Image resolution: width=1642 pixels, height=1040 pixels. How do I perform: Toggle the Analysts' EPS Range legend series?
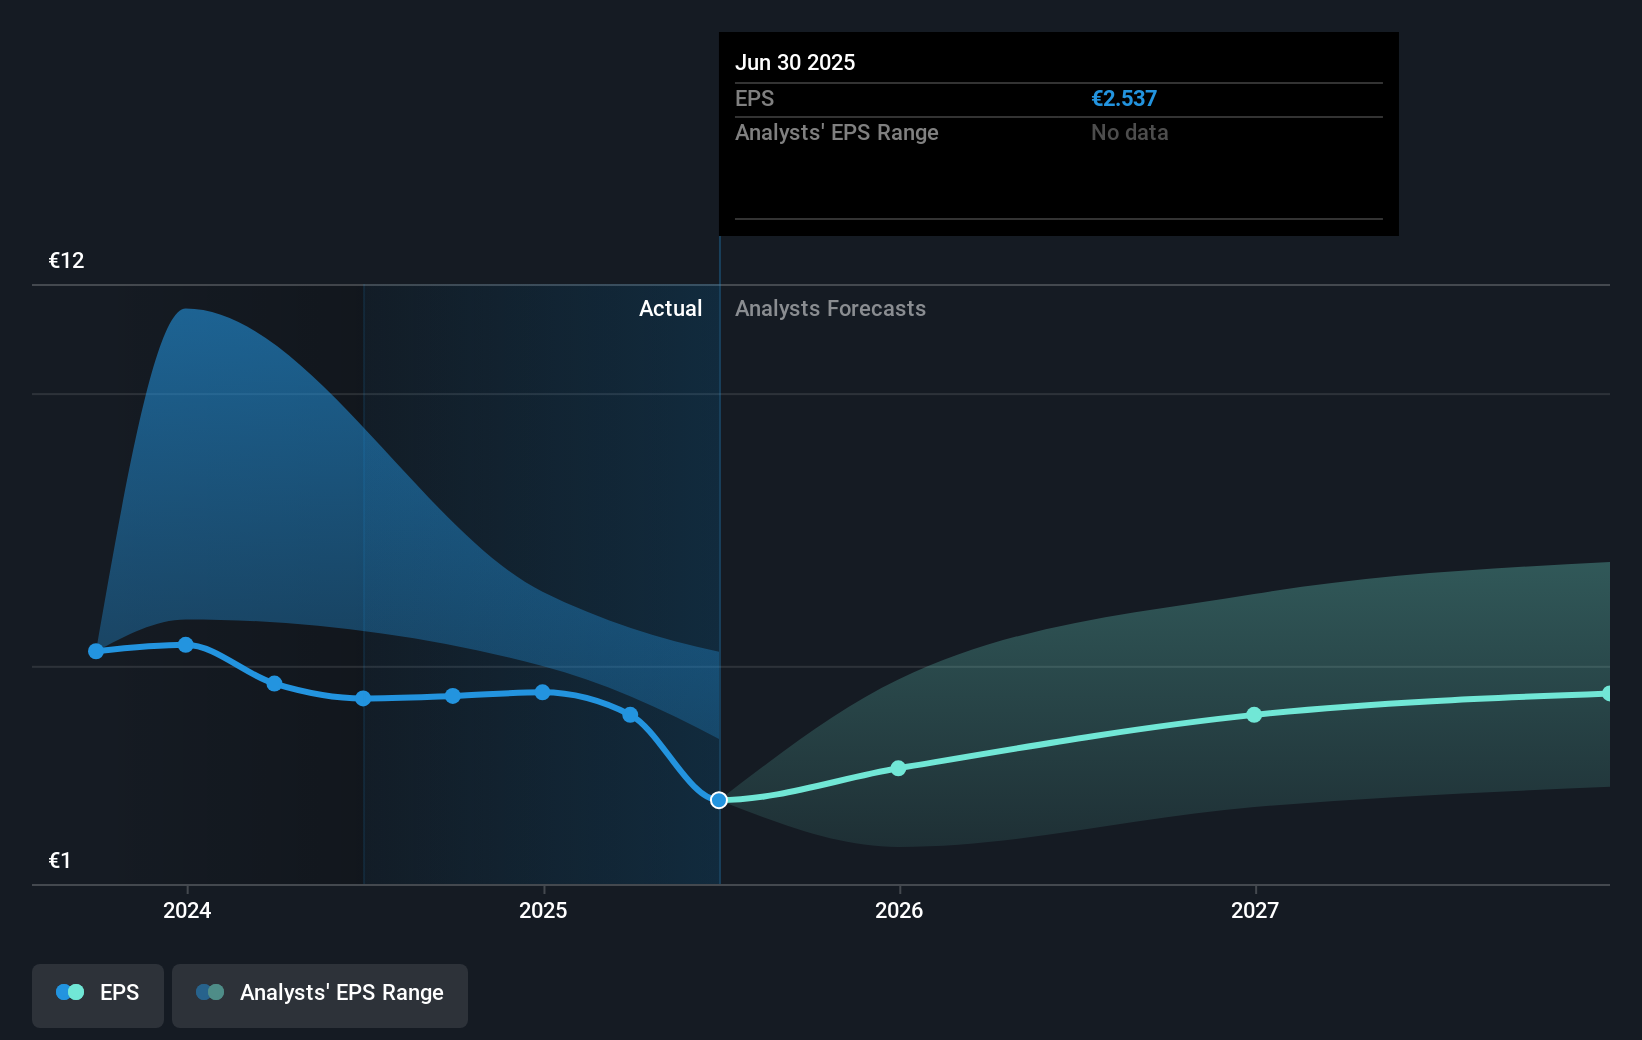(x=320, y=993)
